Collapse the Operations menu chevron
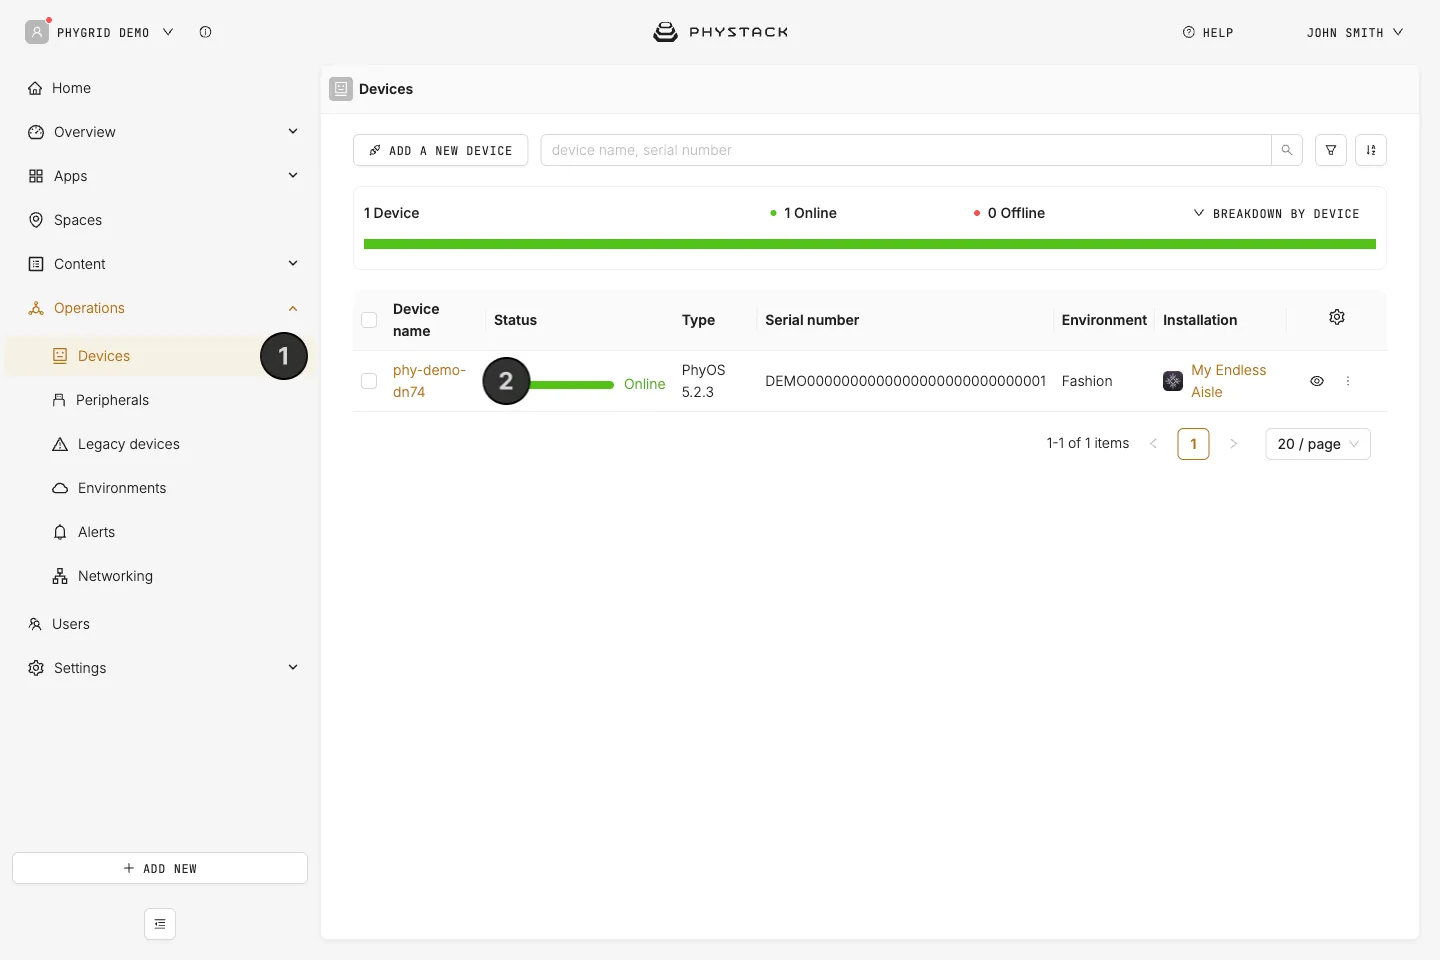 293,308
